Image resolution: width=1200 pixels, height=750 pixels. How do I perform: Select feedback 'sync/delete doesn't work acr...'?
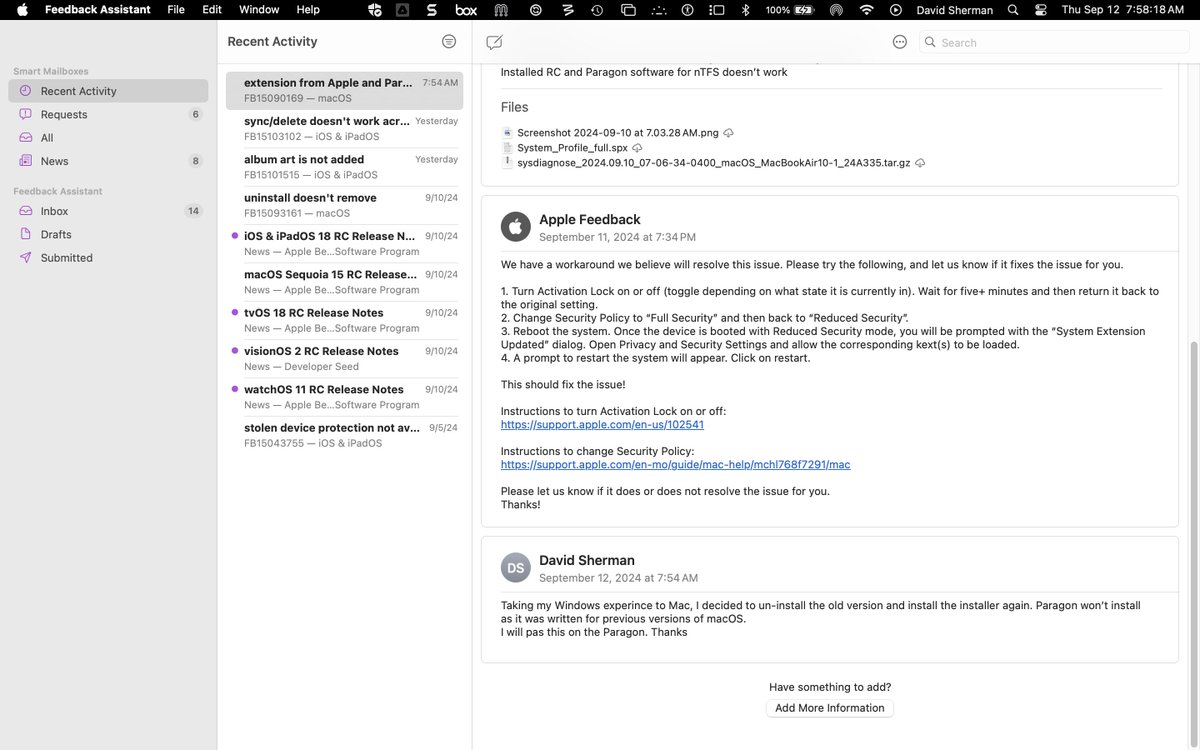coord(345,128)
